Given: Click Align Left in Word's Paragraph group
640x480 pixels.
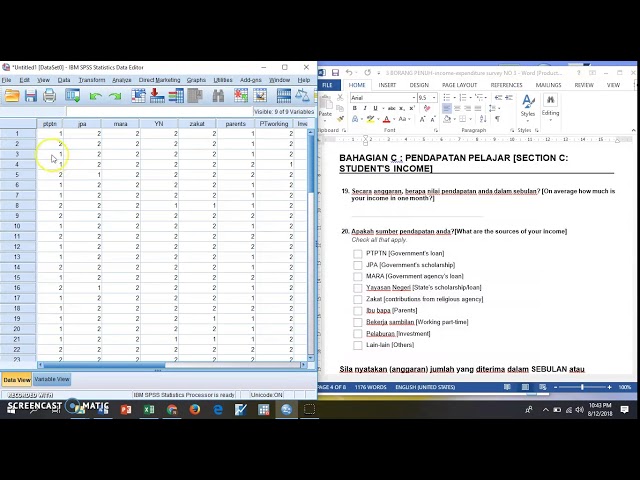Looking at the screenshot, I should point(447,108).
